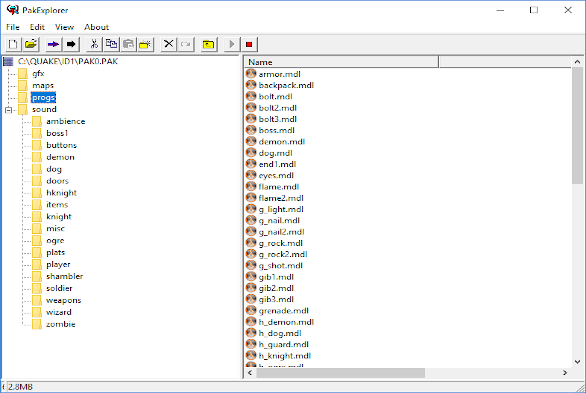Click the maps folder icon
586x393 pixels.
pos(23,86)
